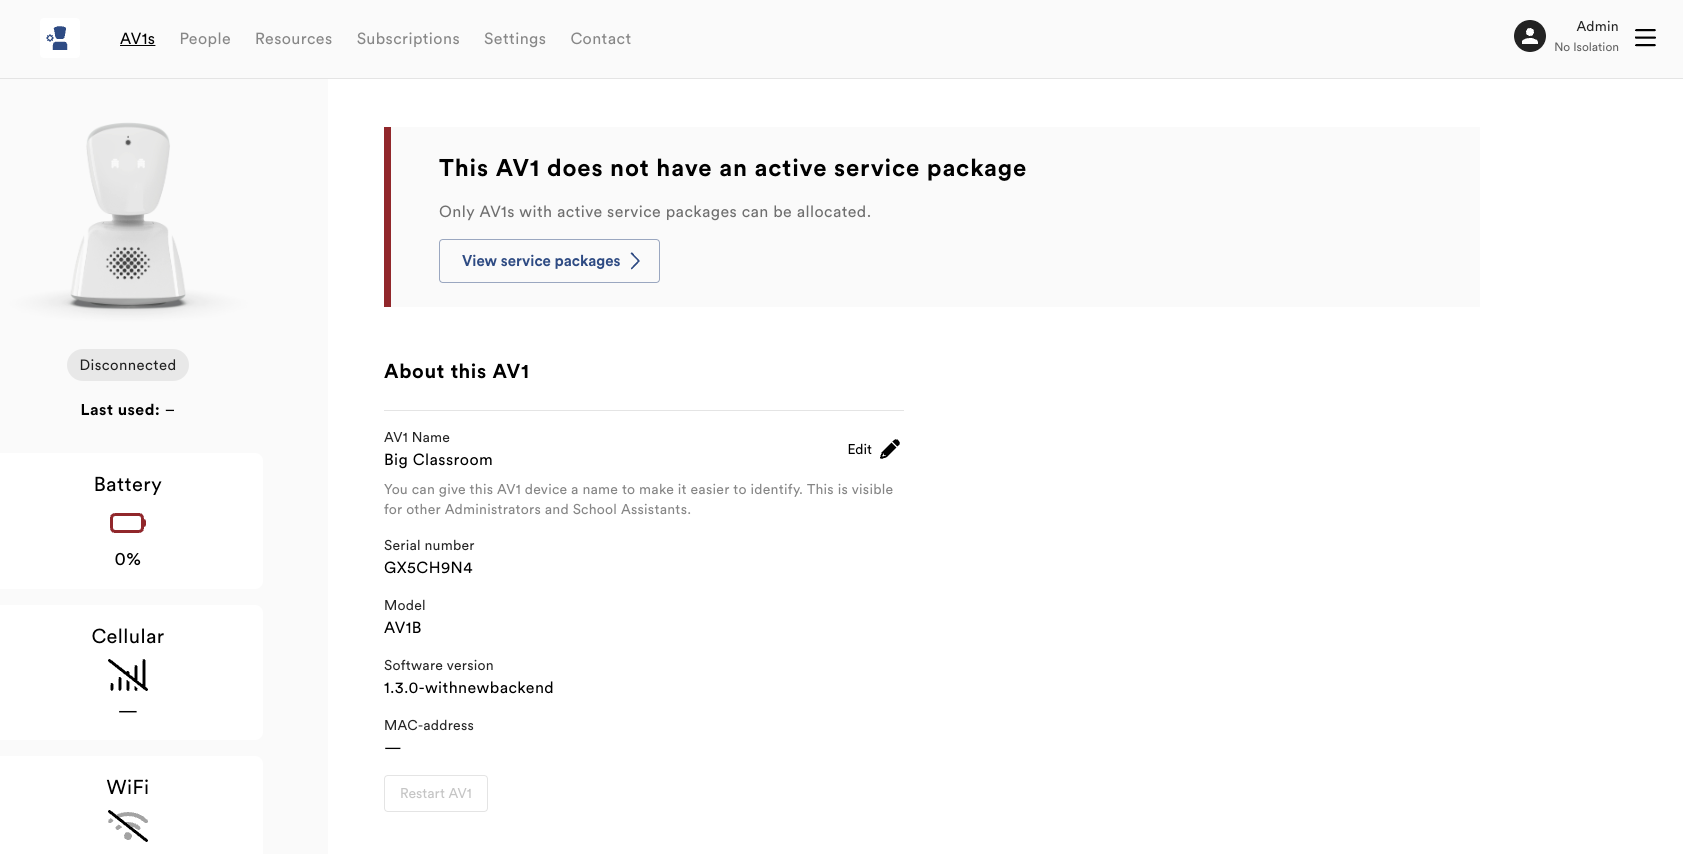Open the AV1s navigation tab
This screenshot has height=854, width=1683.
point(137,39)
